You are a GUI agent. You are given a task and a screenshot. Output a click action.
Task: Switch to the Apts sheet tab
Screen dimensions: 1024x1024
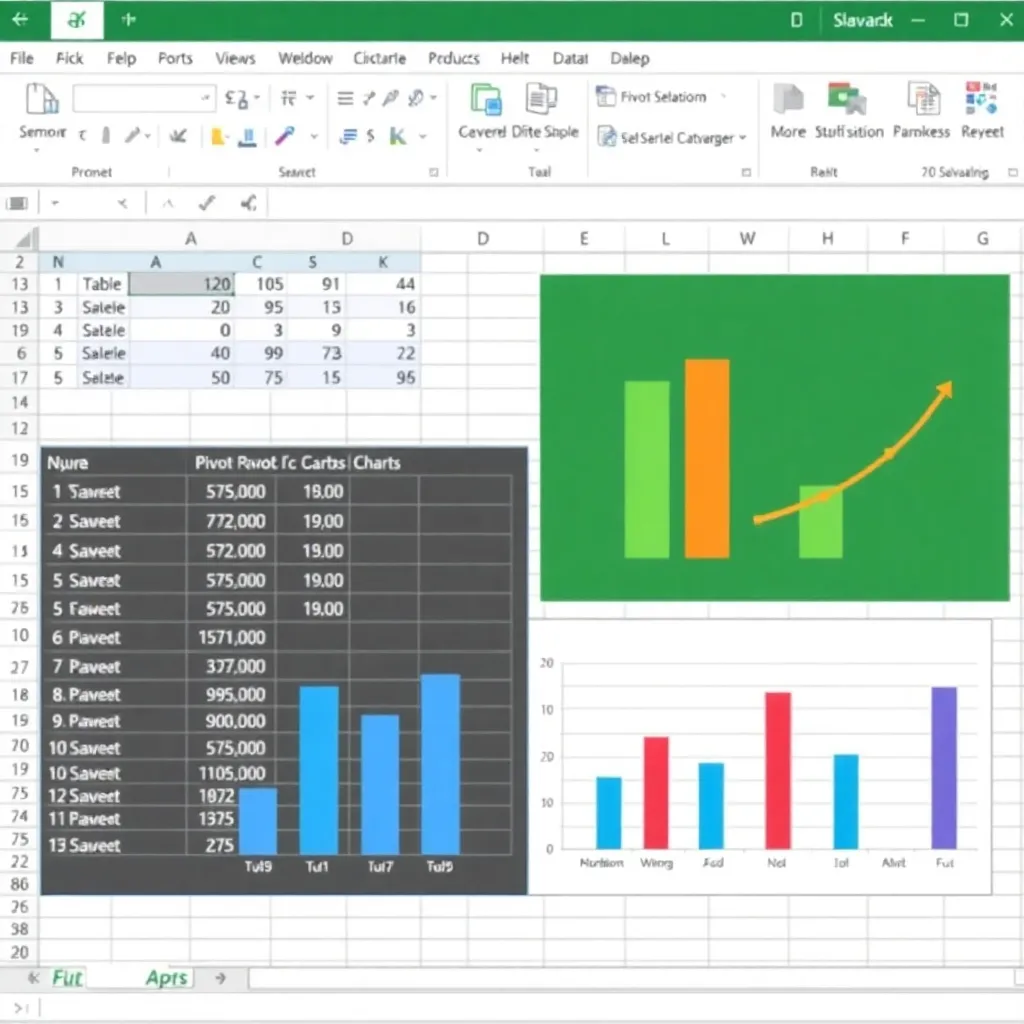166,978
